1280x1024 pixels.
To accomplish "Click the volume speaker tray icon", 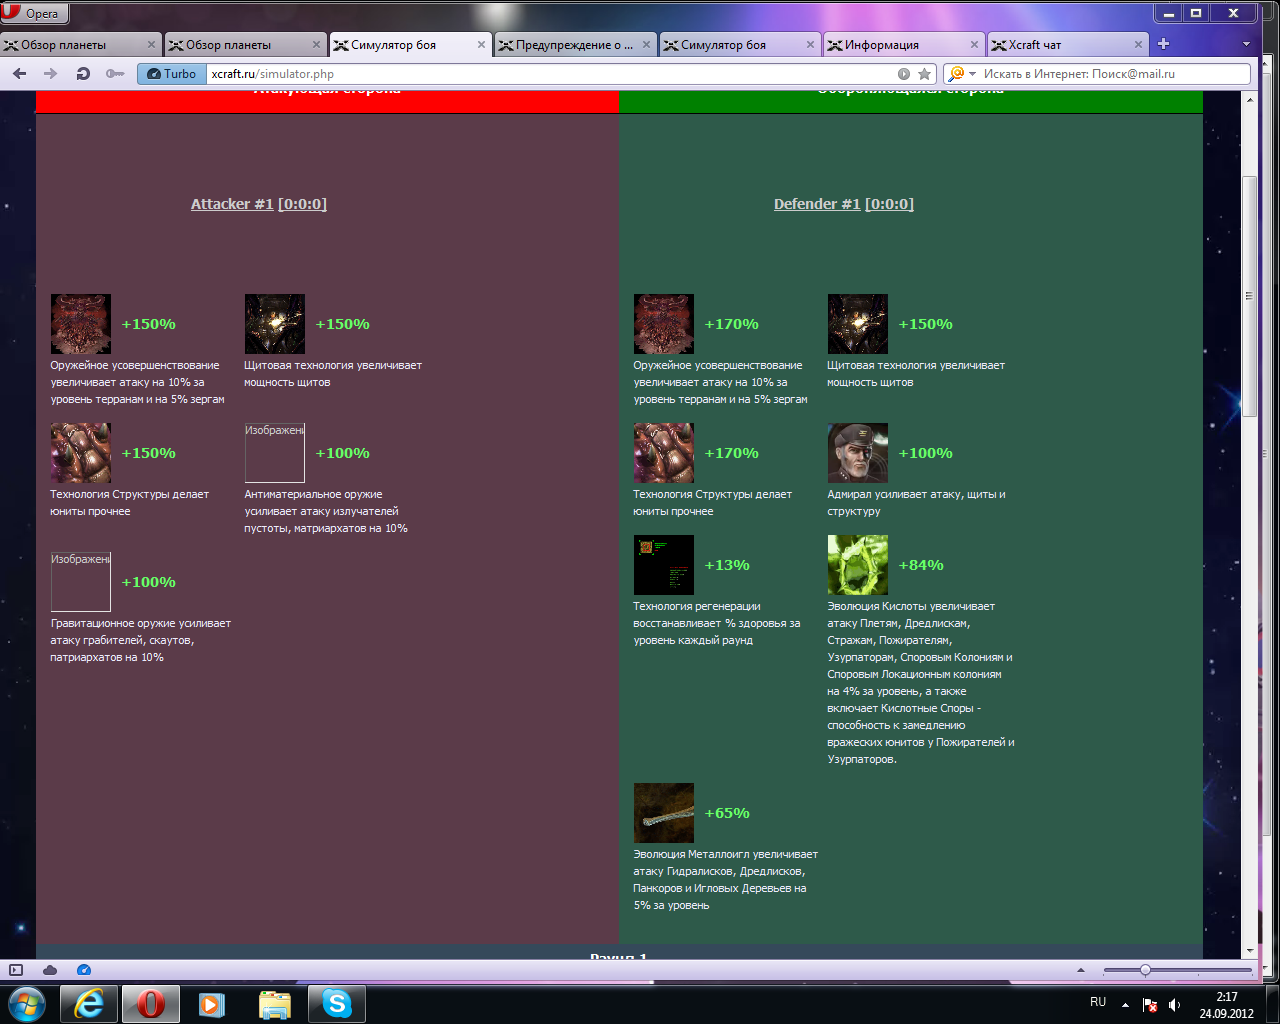I will click(1174, 1005).
